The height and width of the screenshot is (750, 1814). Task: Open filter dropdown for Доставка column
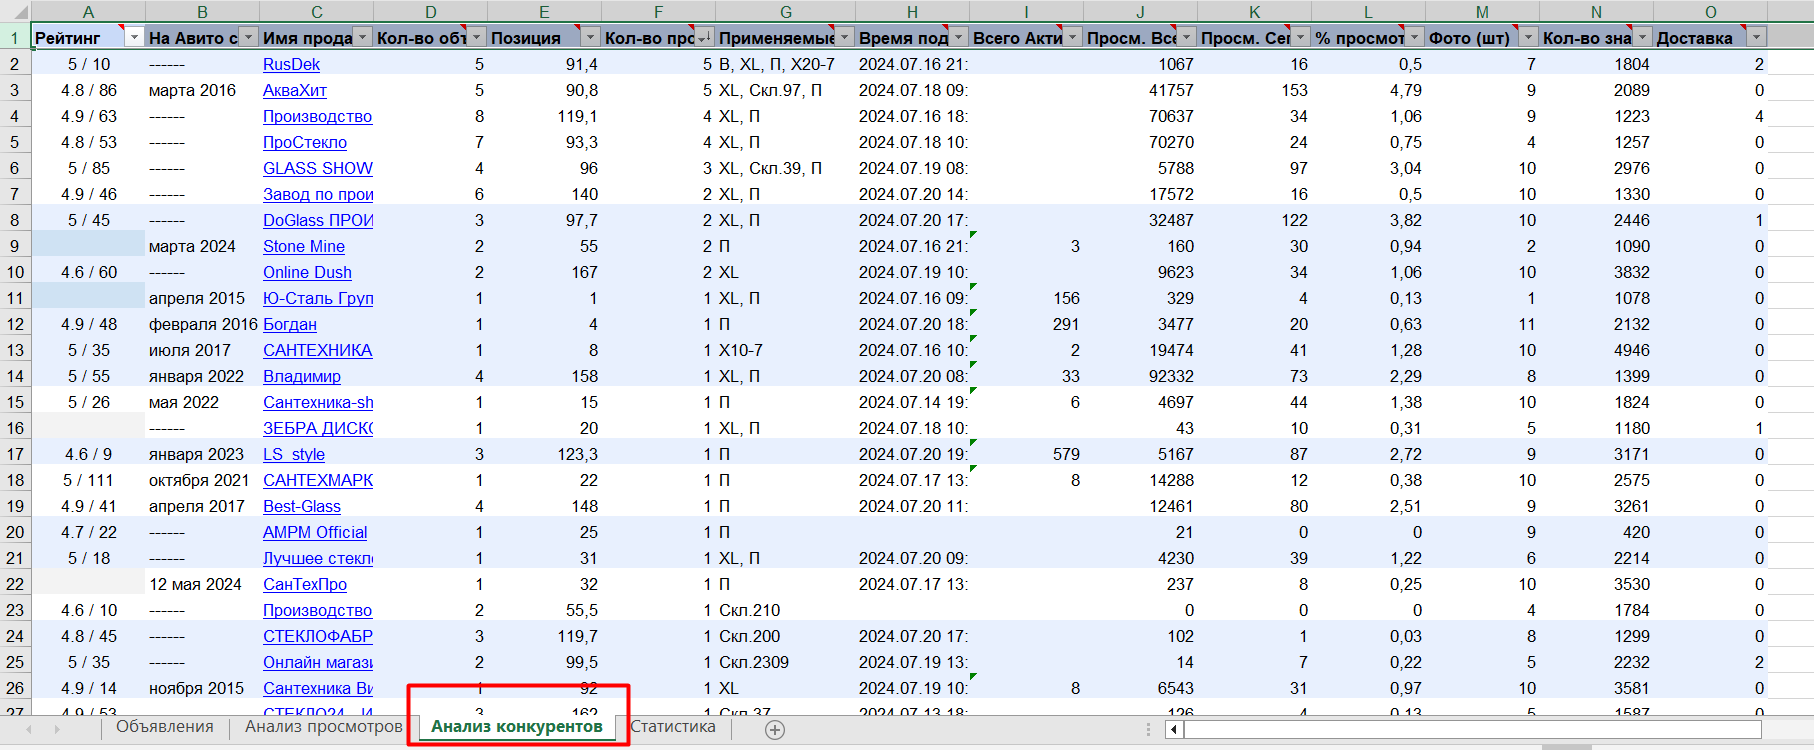(x=1756, y=37)
